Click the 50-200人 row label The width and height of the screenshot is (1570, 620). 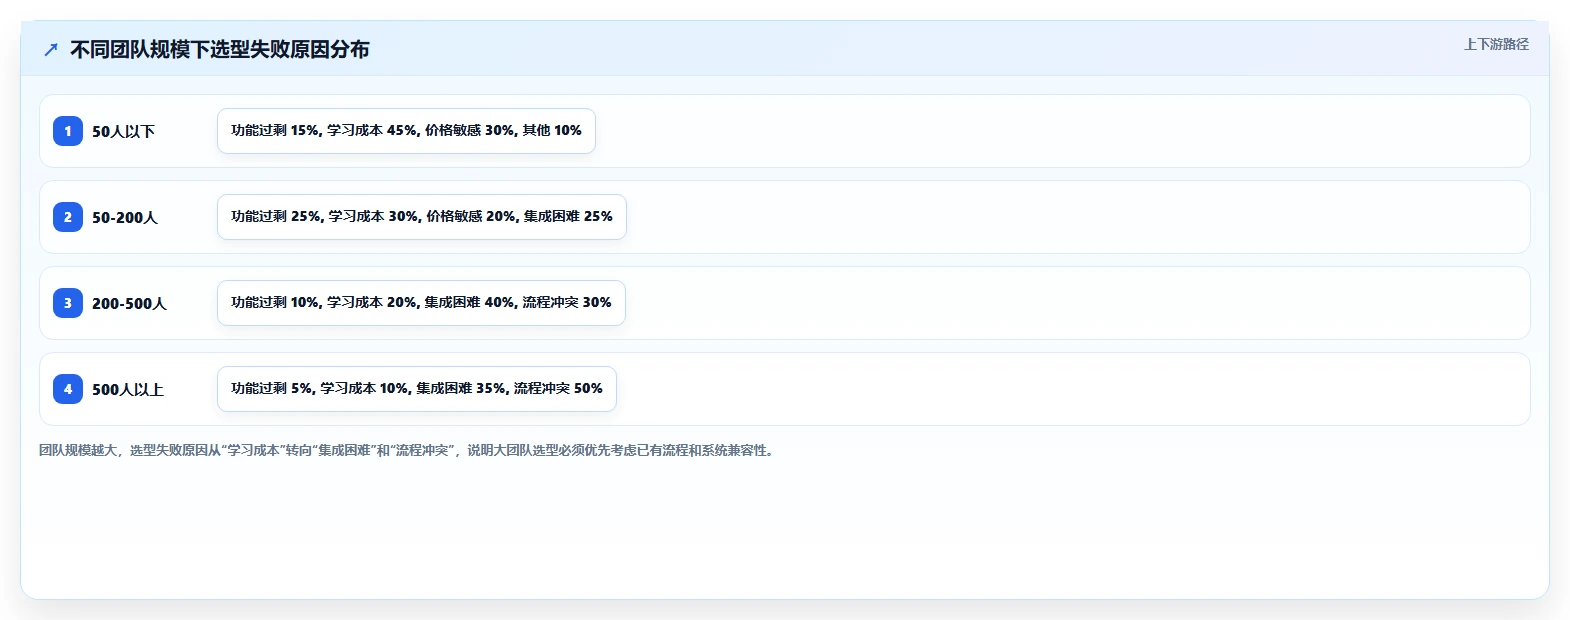click(x=125, y=217)
